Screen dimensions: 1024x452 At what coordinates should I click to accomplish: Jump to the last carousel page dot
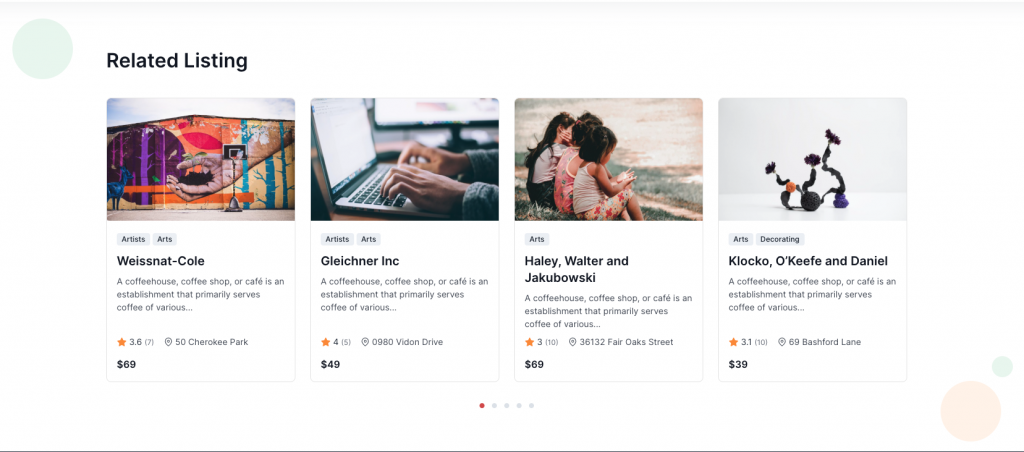[x=532, y=406]
